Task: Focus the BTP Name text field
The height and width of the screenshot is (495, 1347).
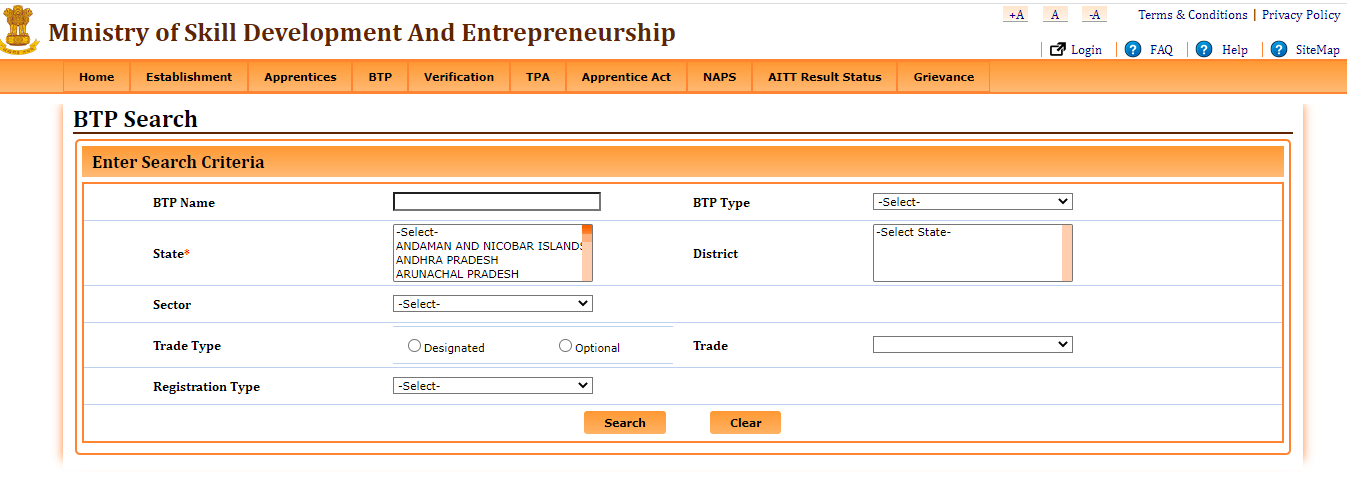Action: (x=497, y=202)
